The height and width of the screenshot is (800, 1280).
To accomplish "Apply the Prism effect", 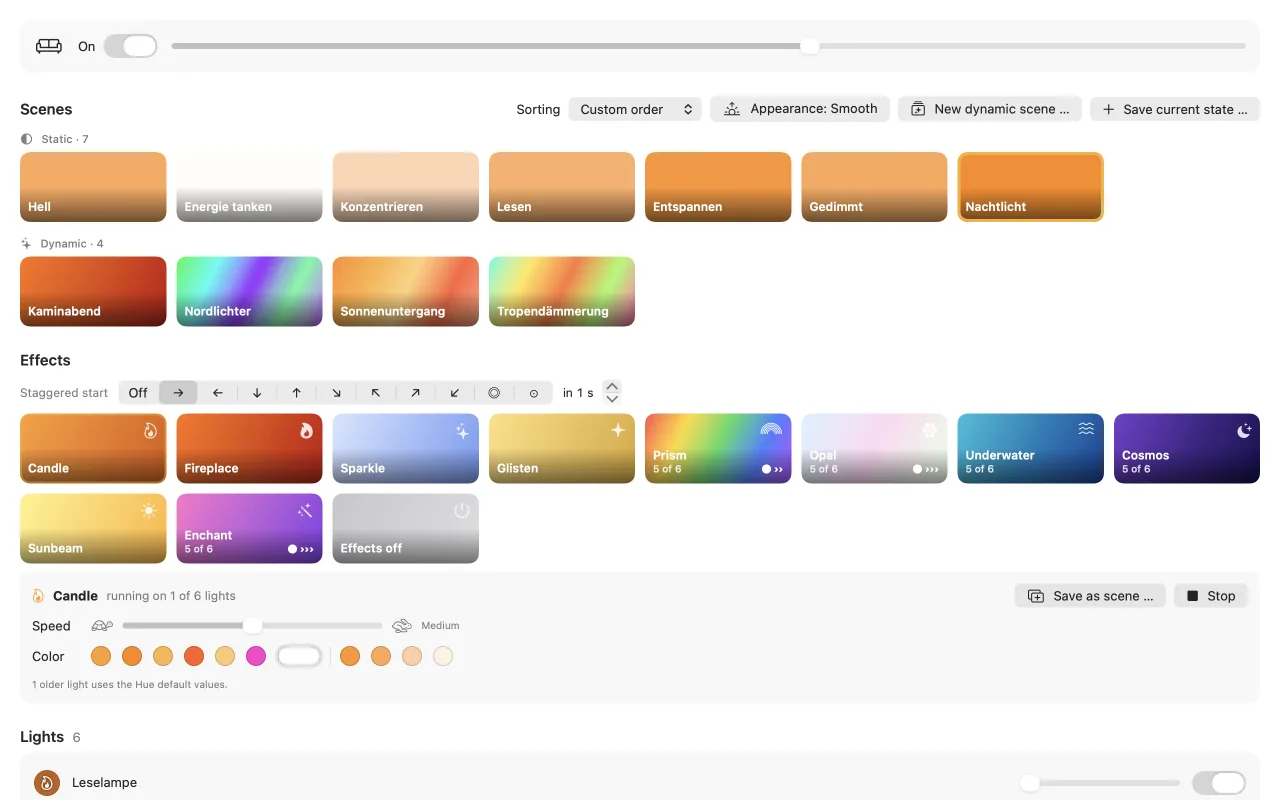I will coord(718,448).
